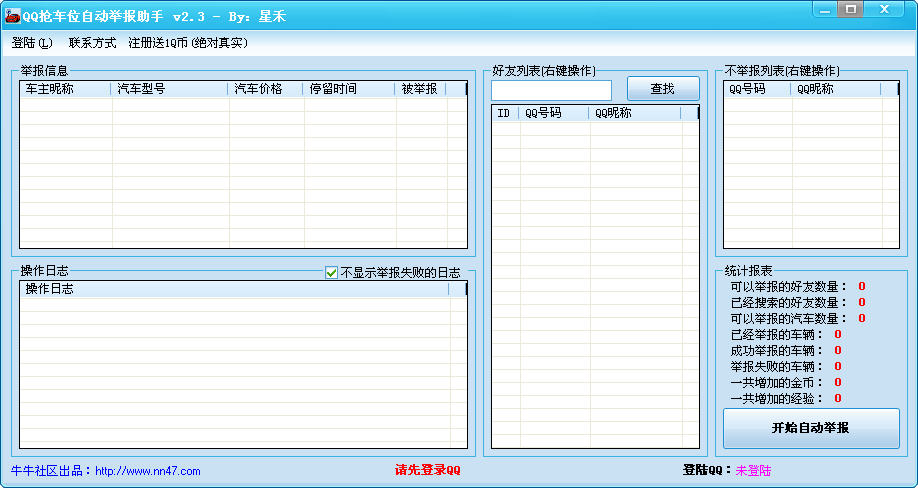Open the http://www.nn47.com link

(148, 471)
